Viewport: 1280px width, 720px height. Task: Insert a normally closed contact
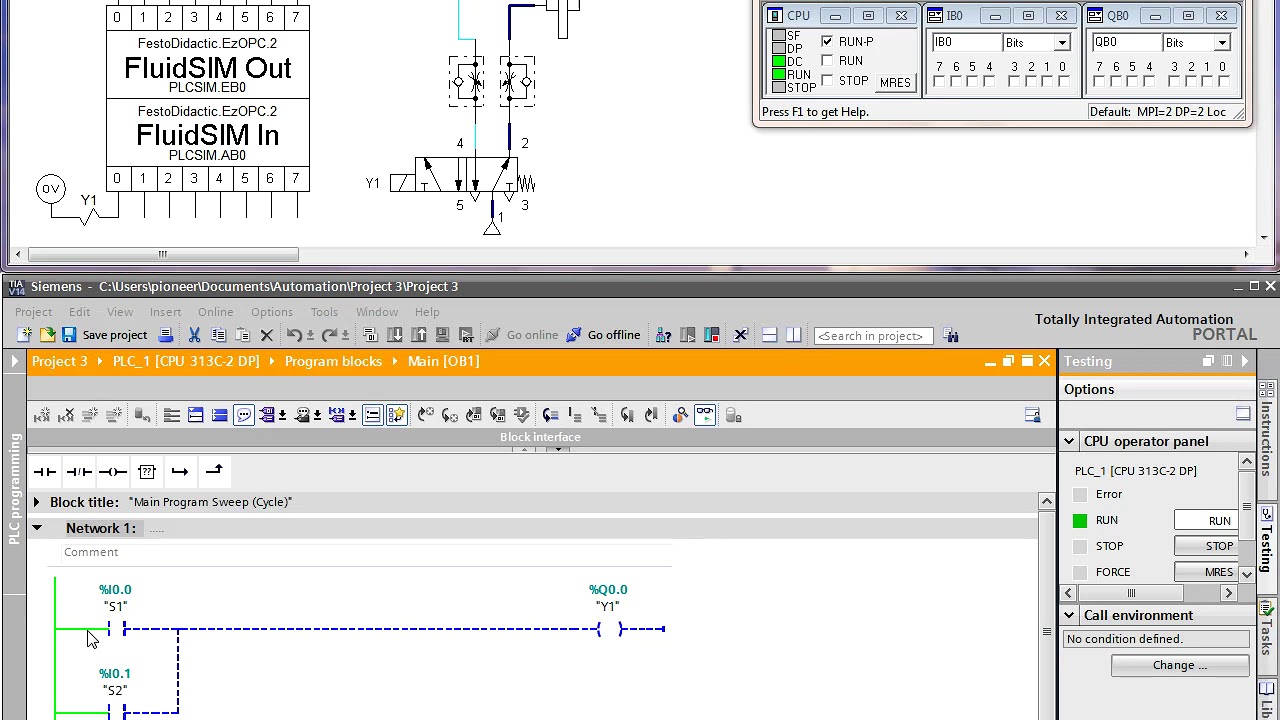79,472
